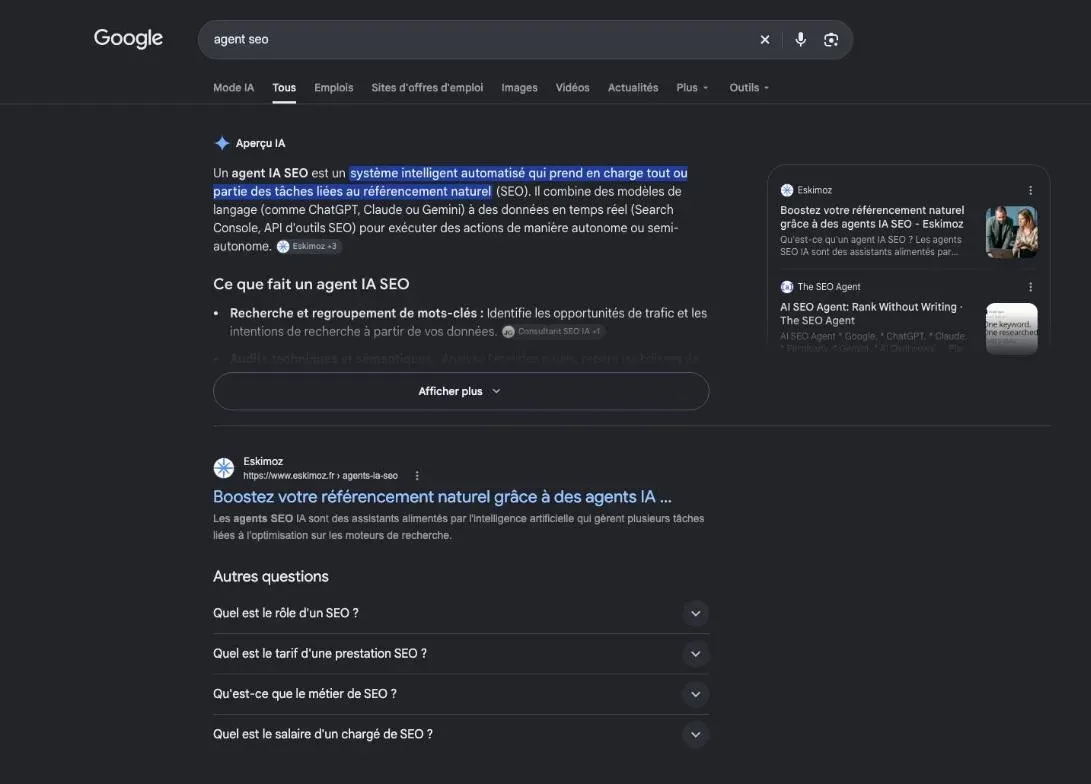
Task: Start voice search with the microphone icon
Action: pyautogui.click(x=801, y=40)
